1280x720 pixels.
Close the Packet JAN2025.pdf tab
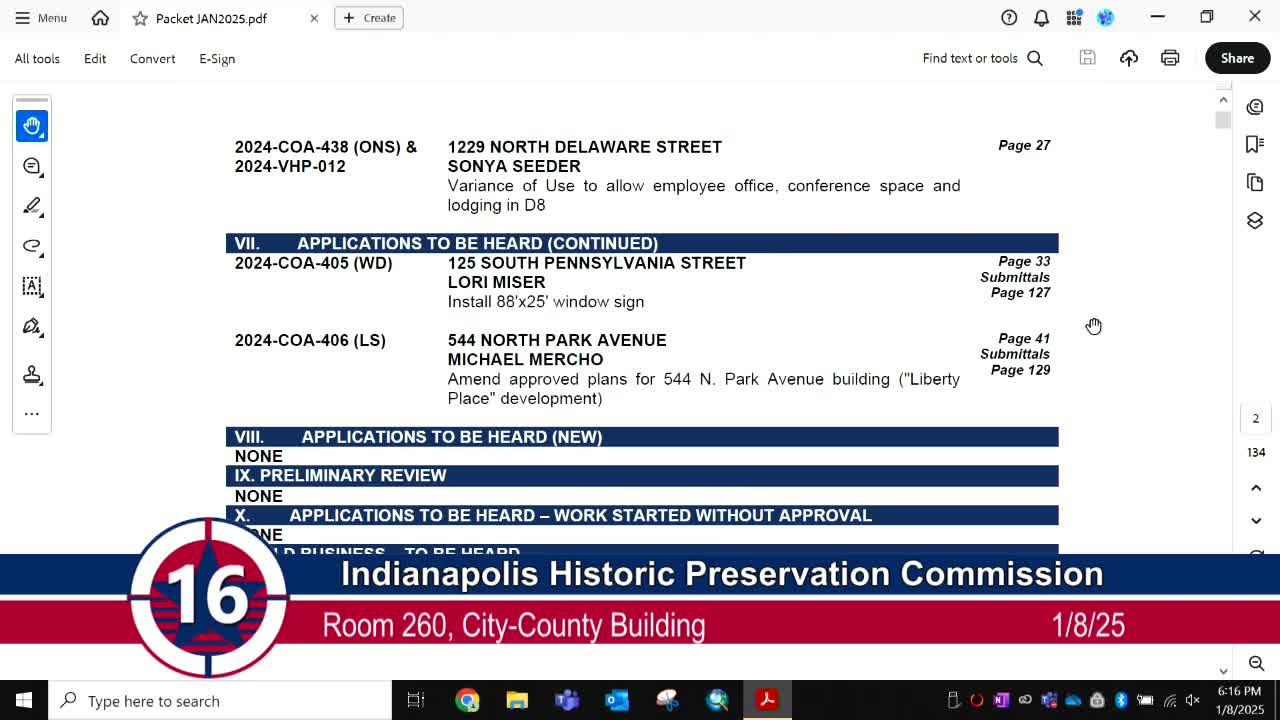point(314,18)
